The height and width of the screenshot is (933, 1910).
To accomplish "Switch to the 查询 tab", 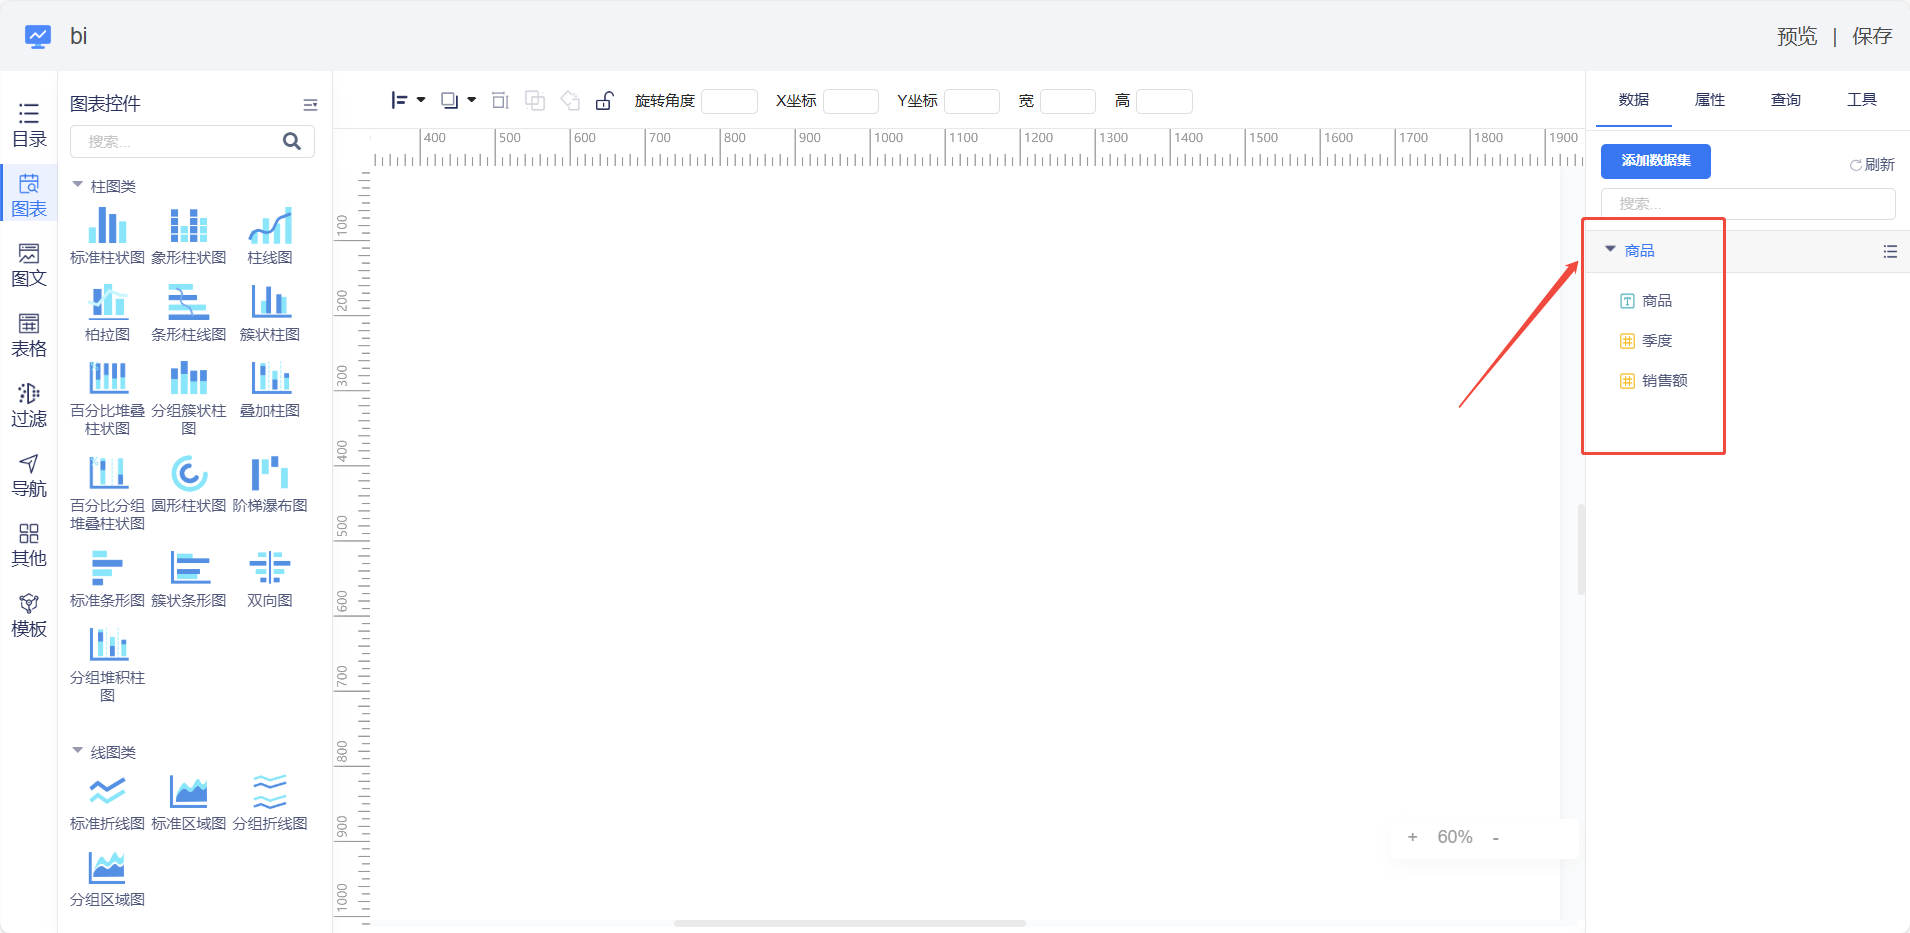I will coord(1785,100).
